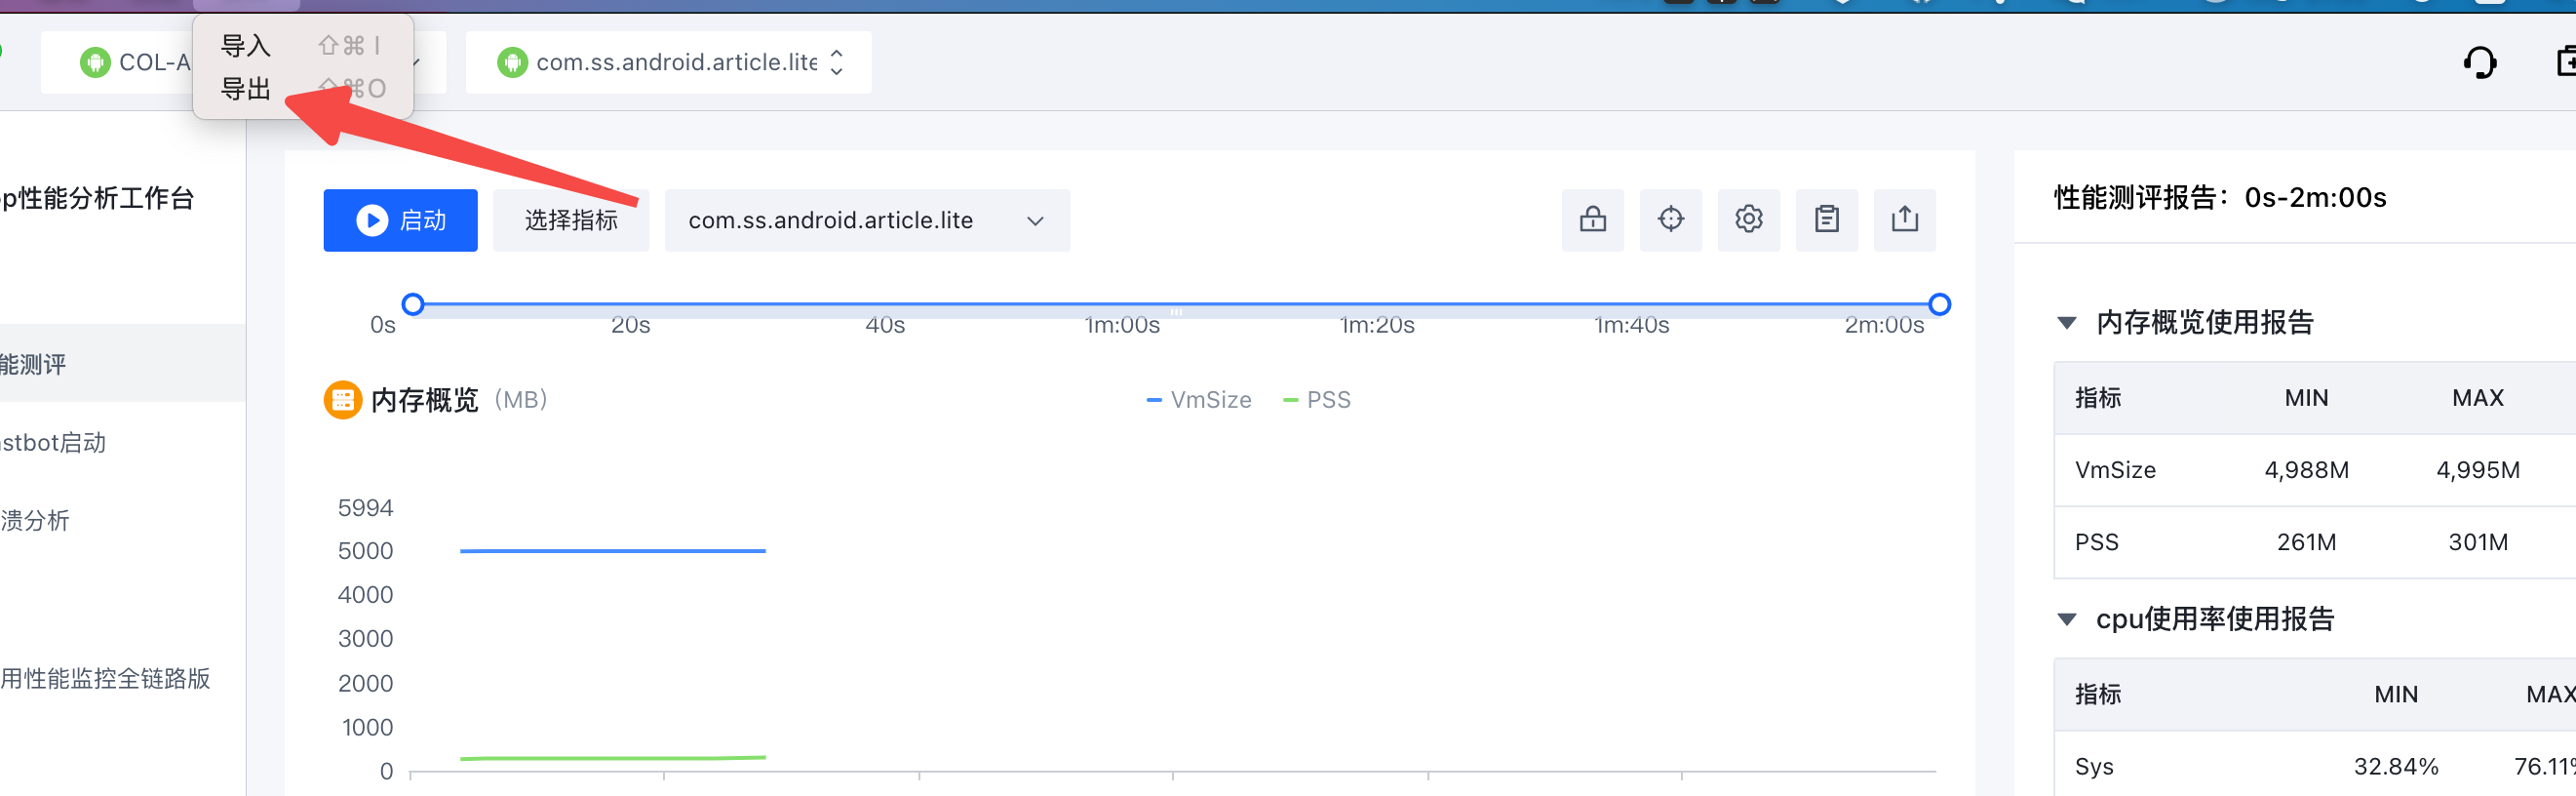Select the 能测评 sidebar item
Screen dimensions: 2576x796
[x=122, y=364]
